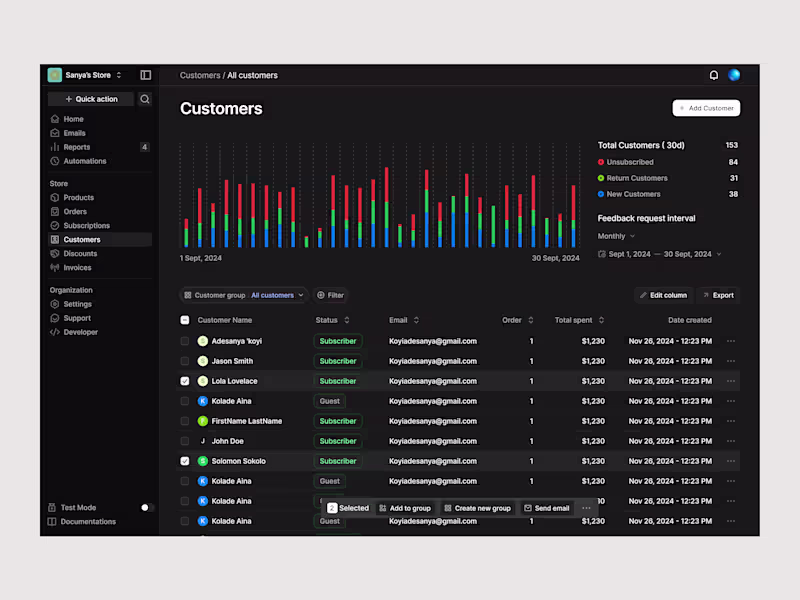Image resolution: width=800 pixels, height=600 pixels.
Task: Open the Monthly interval dropdown
Action: tap(616, 236)
